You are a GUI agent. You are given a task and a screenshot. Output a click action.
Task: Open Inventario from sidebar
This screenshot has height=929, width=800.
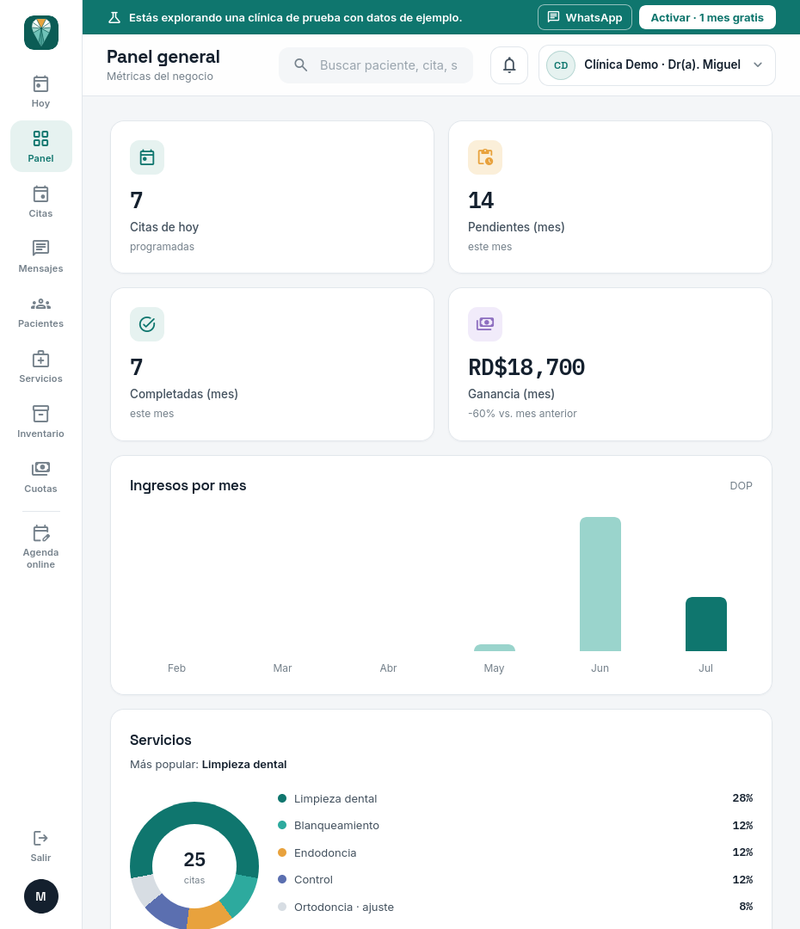point(41,422)
